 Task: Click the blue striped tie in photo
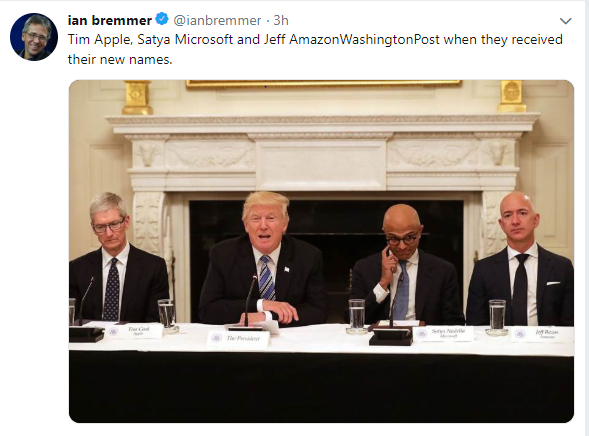pyautogui.click(x=266, y=278)
